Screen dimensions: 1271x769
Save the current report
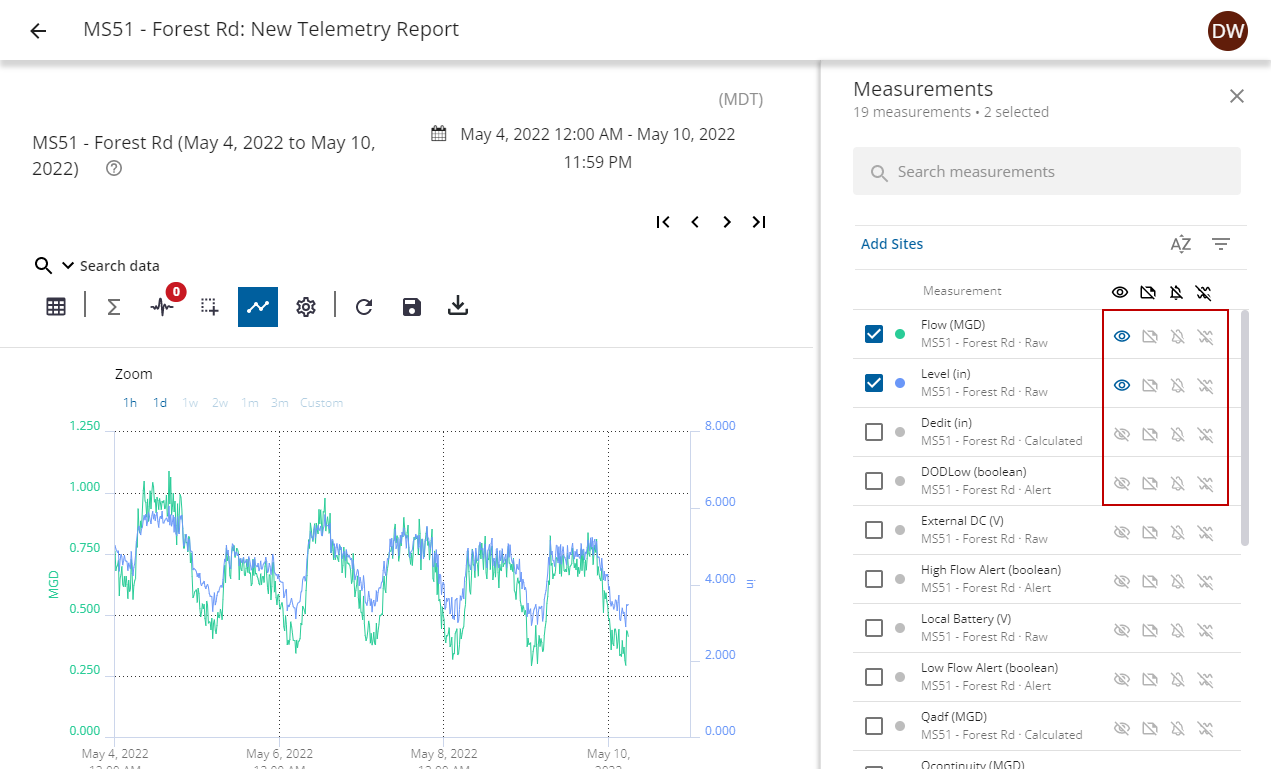coord(411,306)
